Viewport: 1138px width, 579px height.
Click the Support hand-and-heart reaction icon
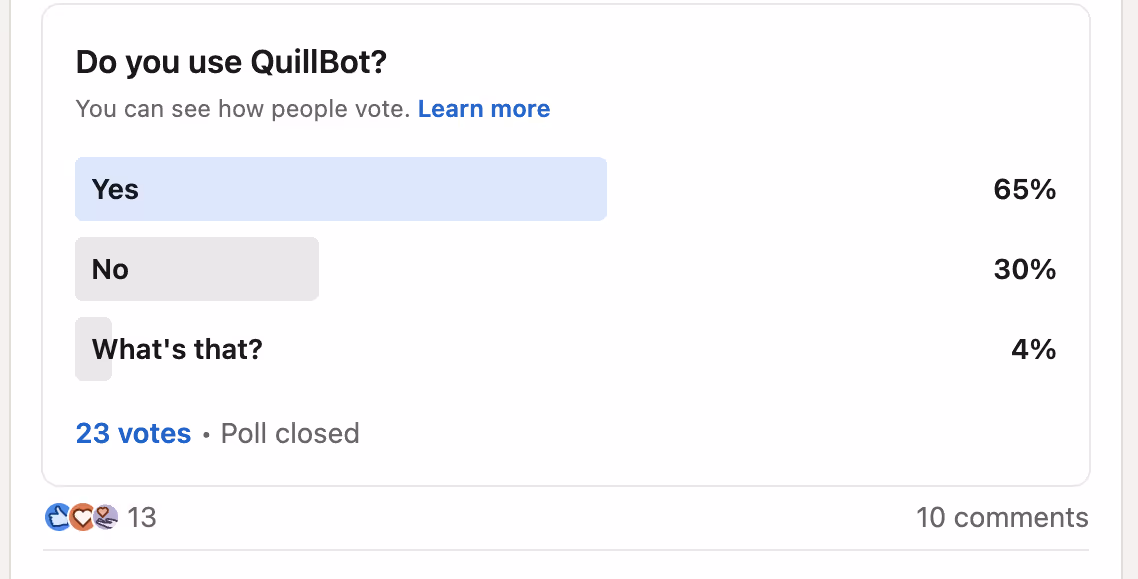click(105, 517)
